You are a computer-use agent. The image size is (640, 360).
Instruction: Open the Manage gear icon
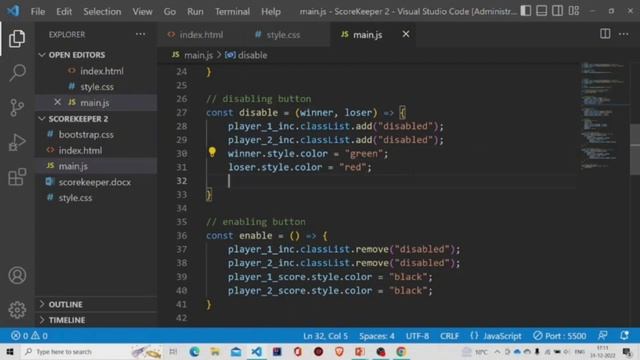[17, 310]
